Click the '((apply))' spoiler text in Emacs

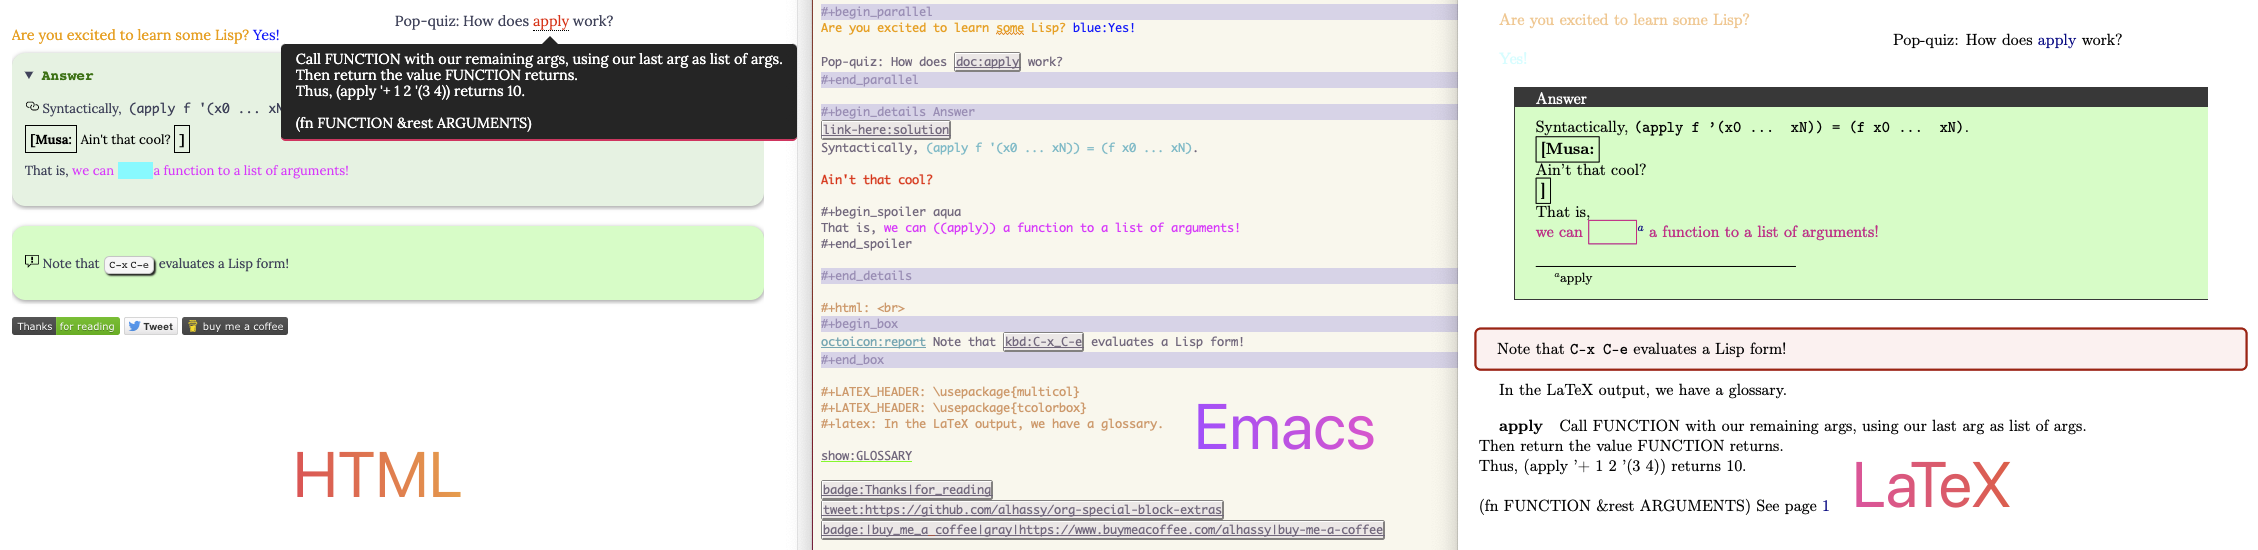point(964,228)
